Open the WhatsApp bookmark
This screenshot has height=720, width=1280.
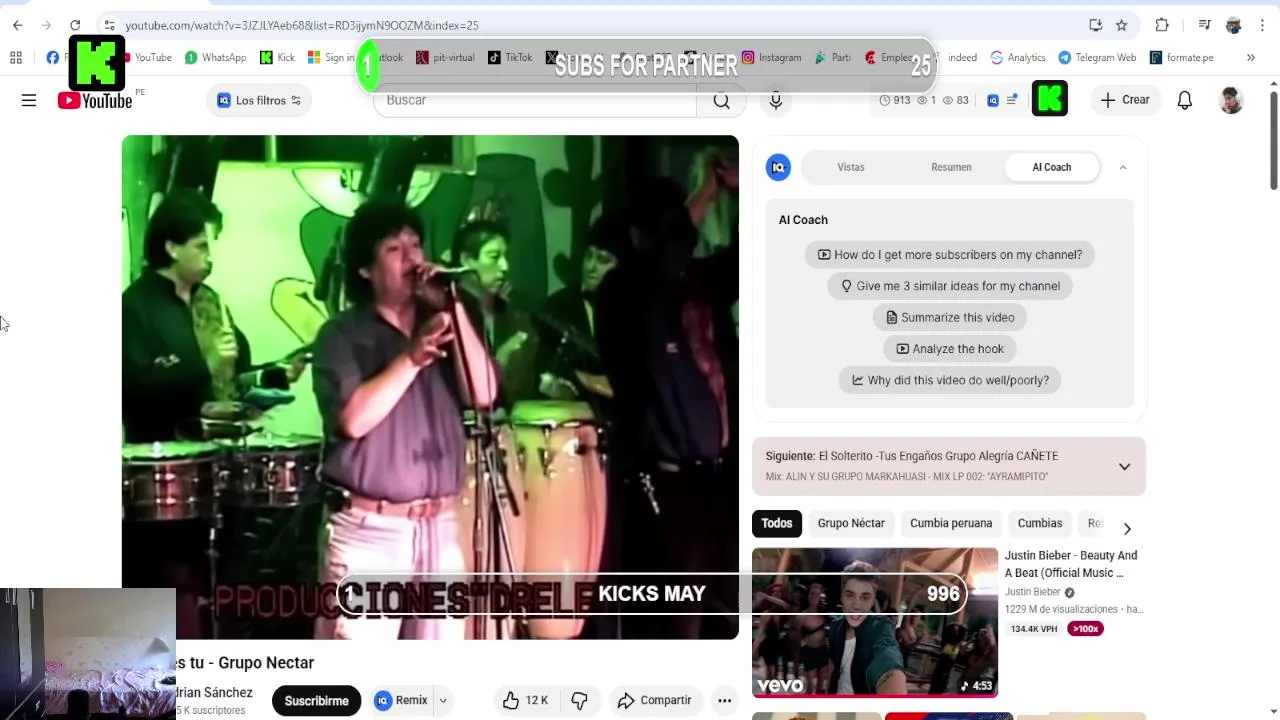pos(215,58)
